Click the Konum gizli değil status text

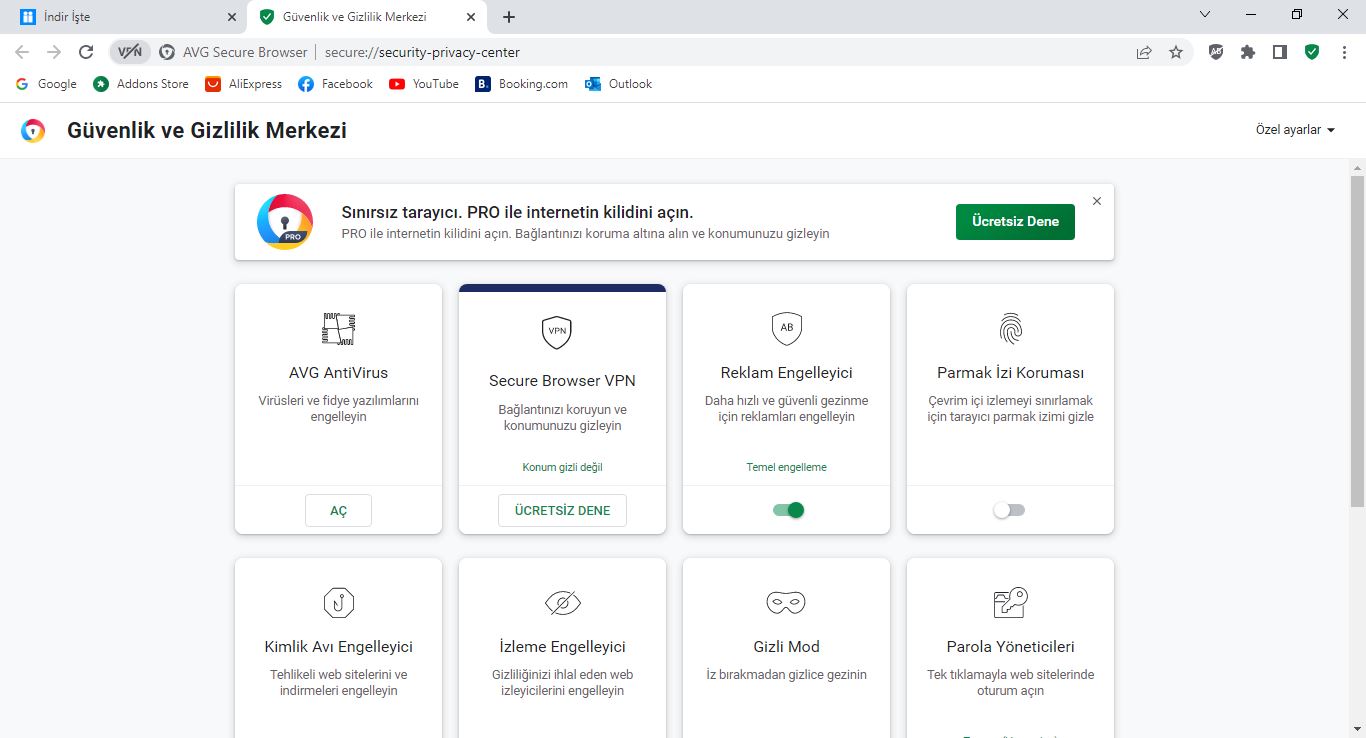562,467
